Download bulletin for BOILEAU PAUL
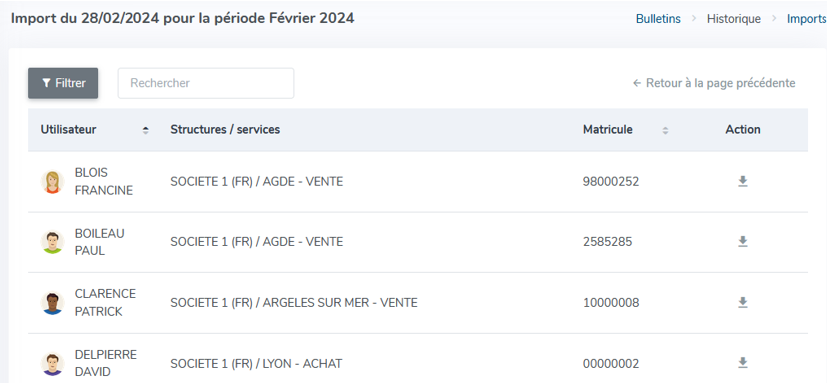Image resolution: width=827 pixels, height=383 pixels. coord(743,242)
